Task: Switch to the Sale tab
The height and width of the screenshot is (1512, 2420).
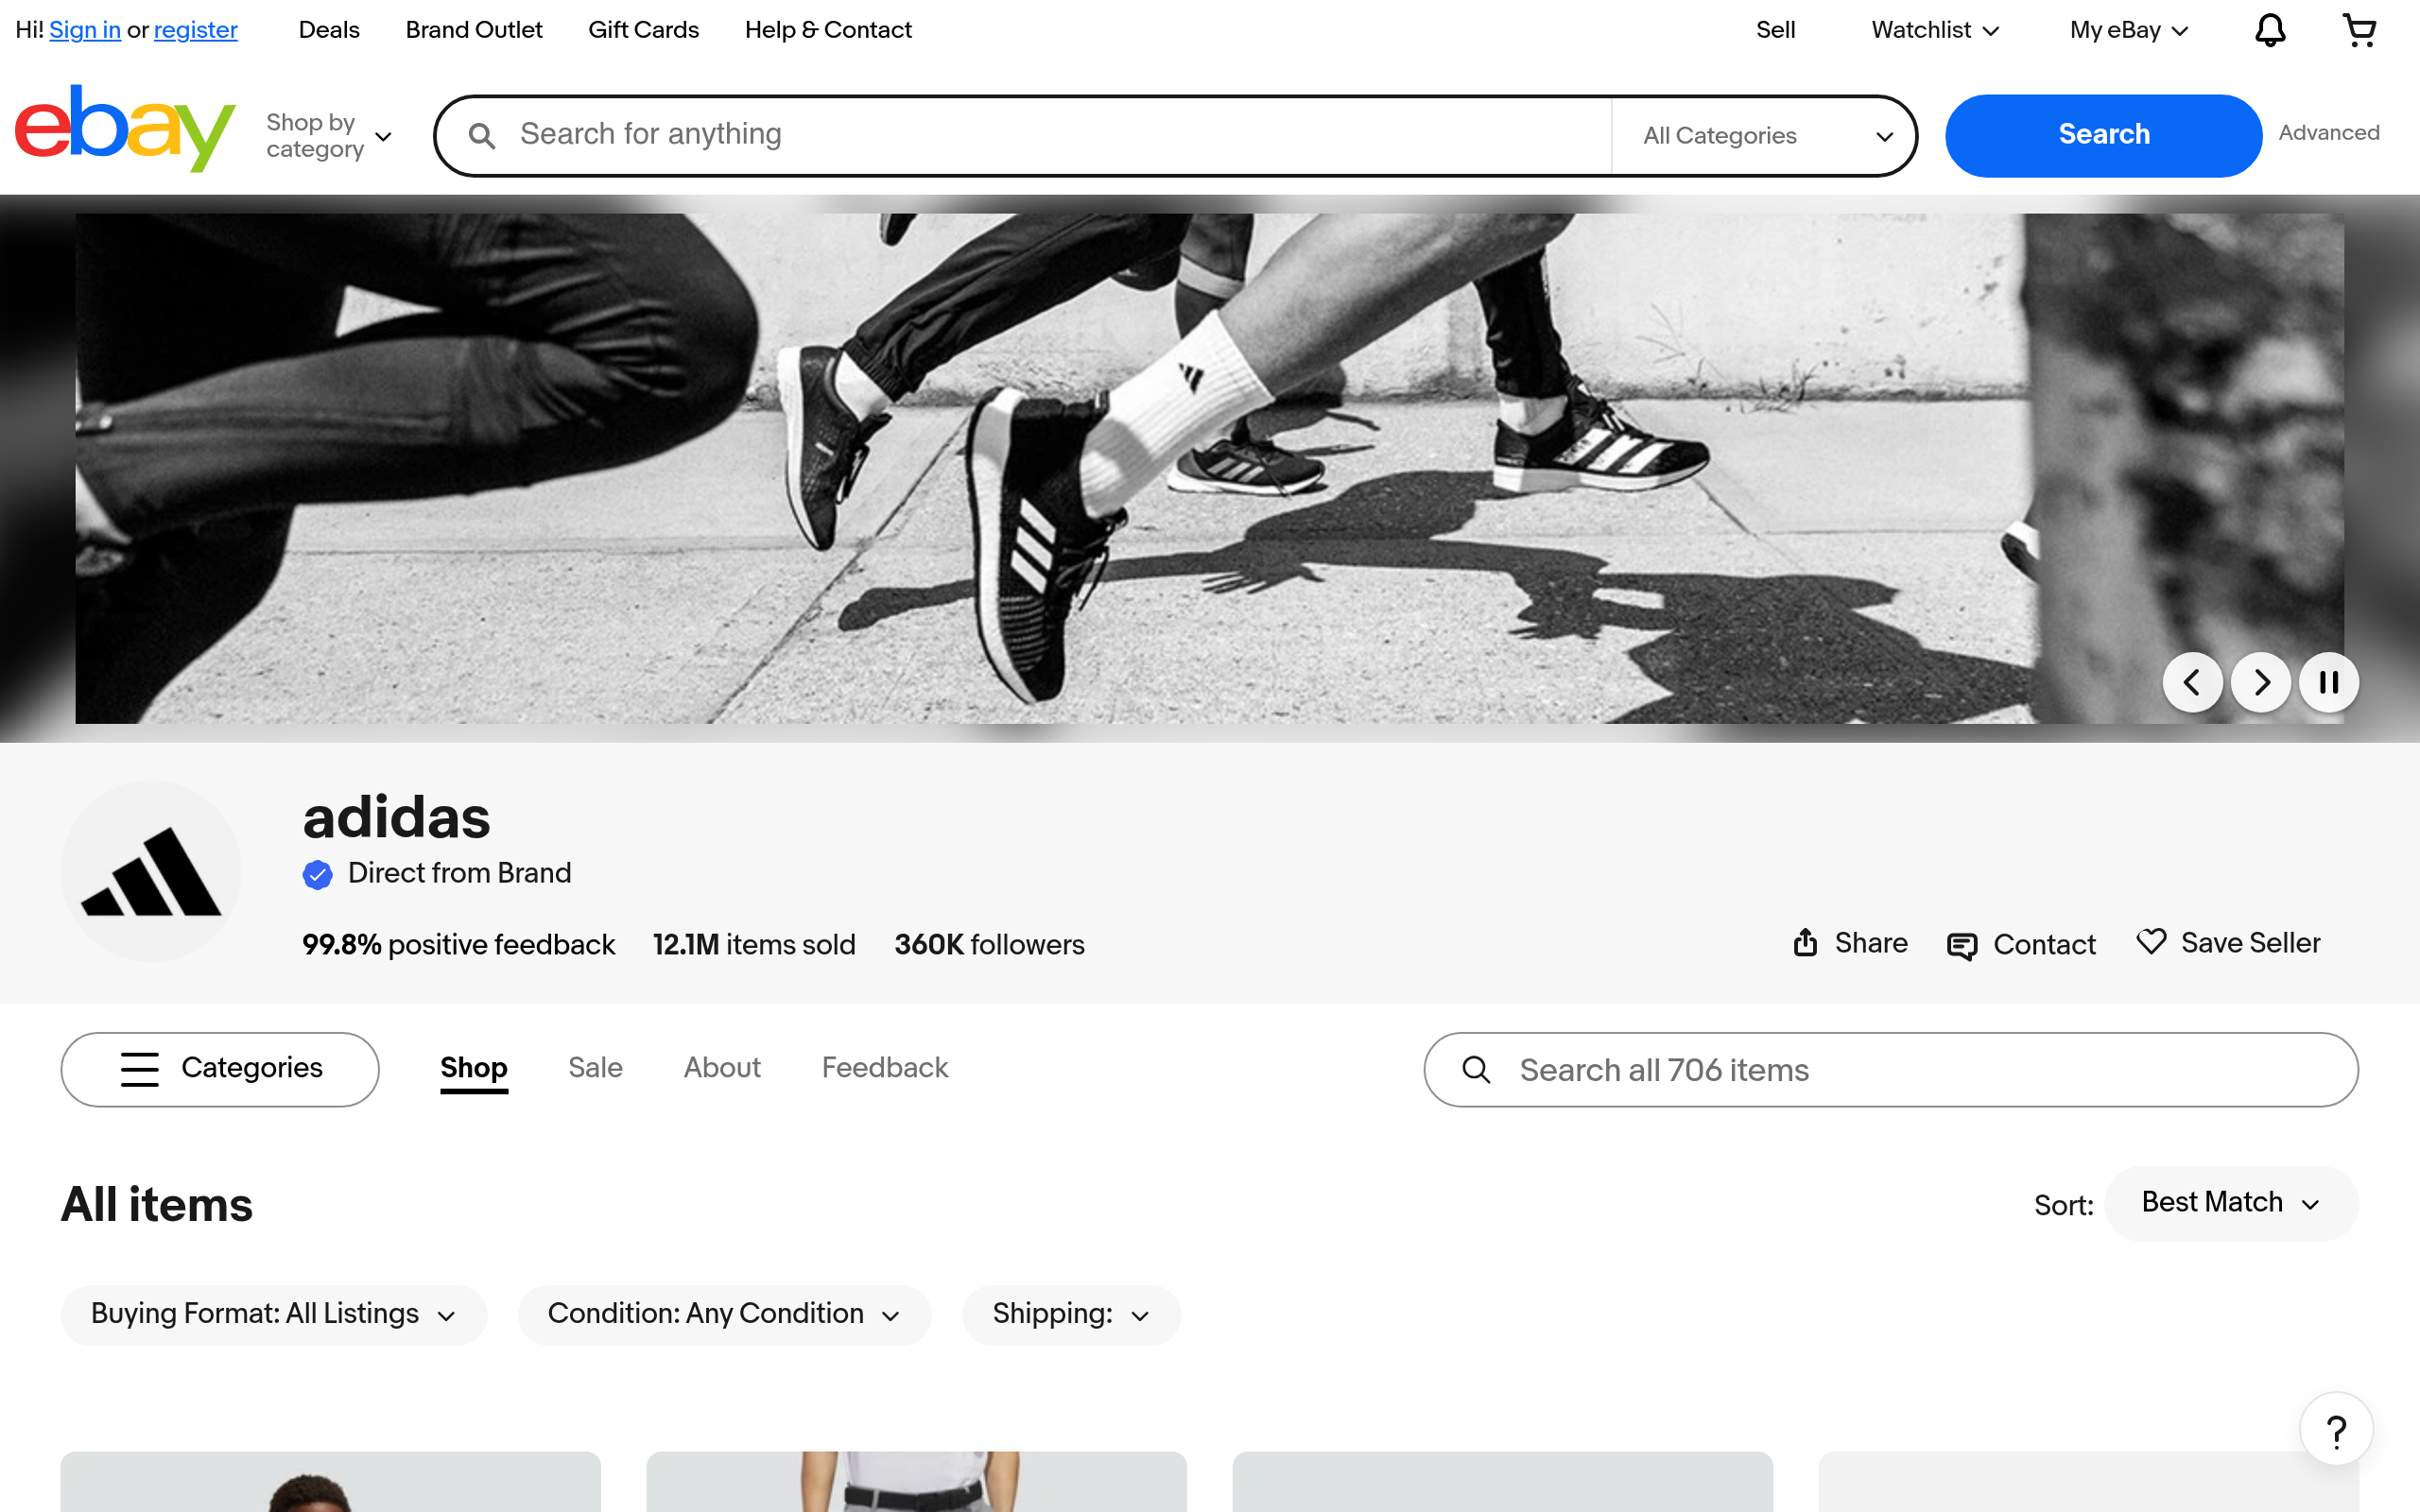Action: click(595, 1068)
